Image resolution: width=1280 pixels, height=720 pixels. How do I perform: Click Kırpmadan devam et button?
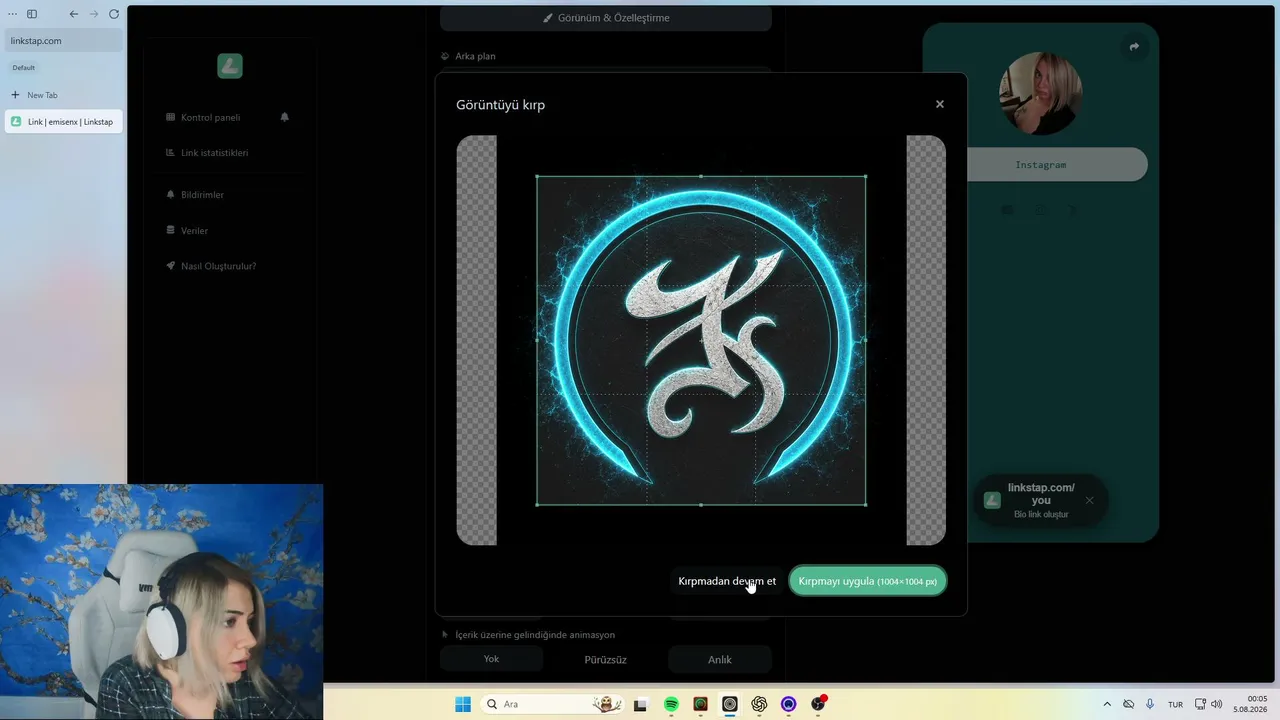pyautogui.click(x=727, y=581)
